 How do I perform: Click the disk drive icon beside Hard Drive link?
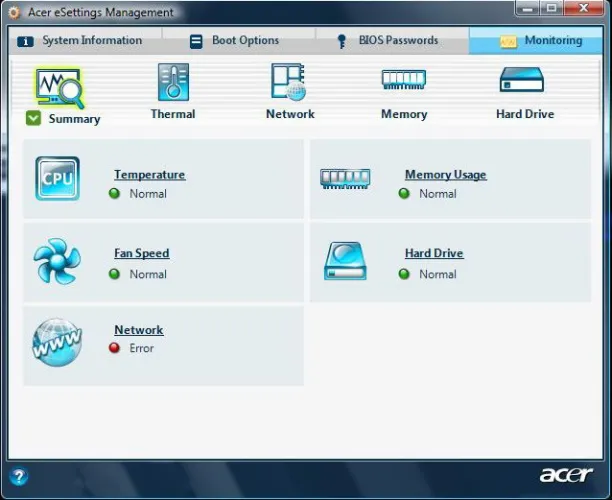(345, 261)
